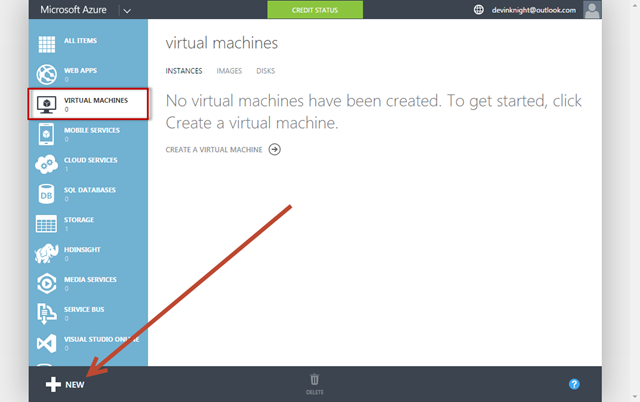Viewport: 640px width, 402px height.
Task: Open Web Apps globe icon
Action: [x=46, y=74]
